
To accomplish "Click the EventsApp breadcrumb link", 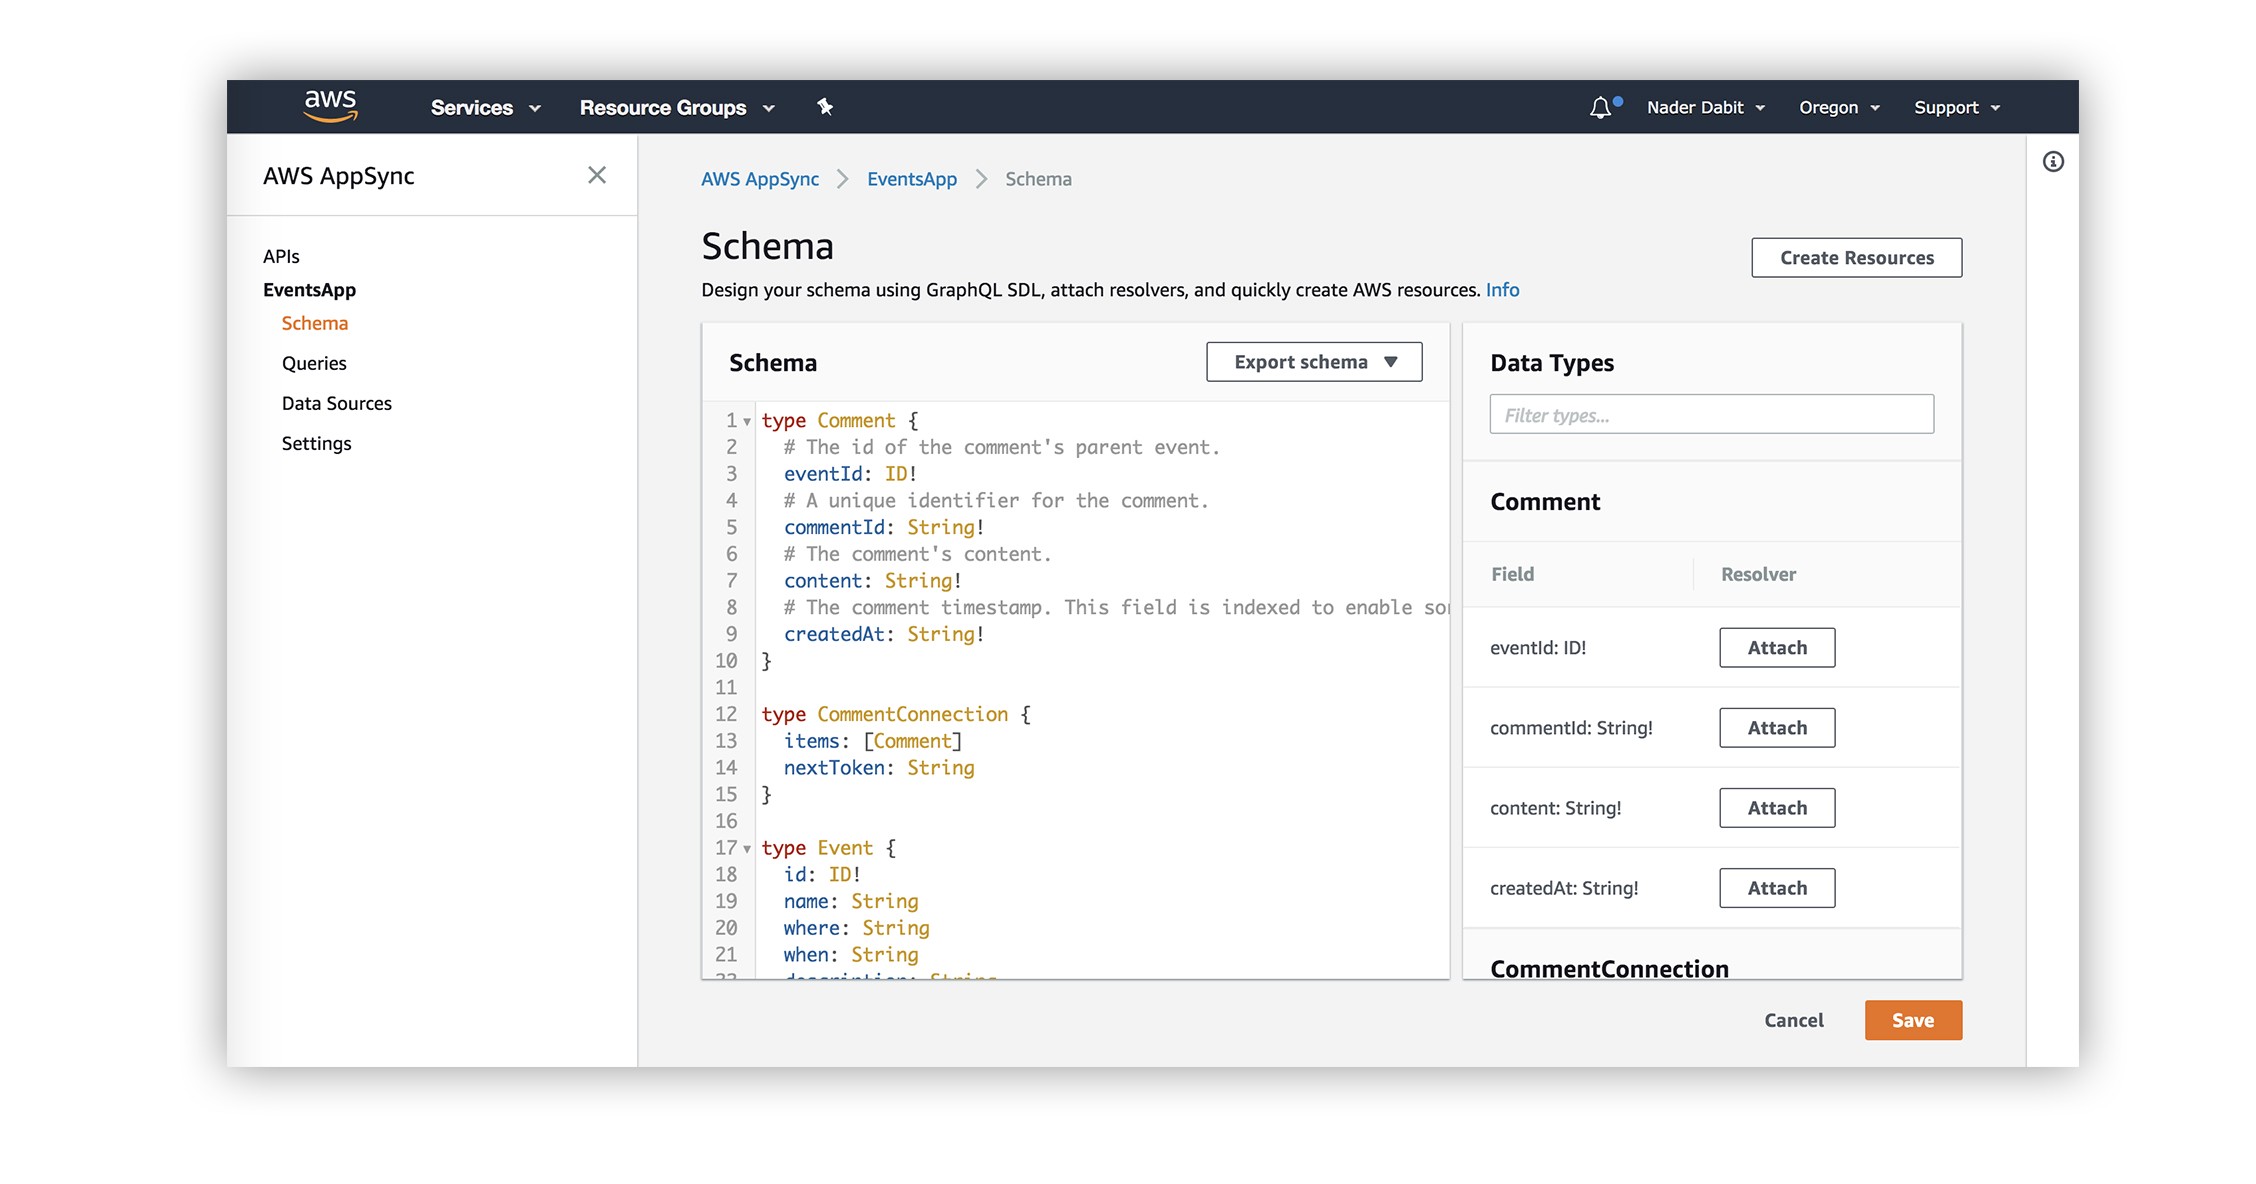I will [x=911, y=180].
